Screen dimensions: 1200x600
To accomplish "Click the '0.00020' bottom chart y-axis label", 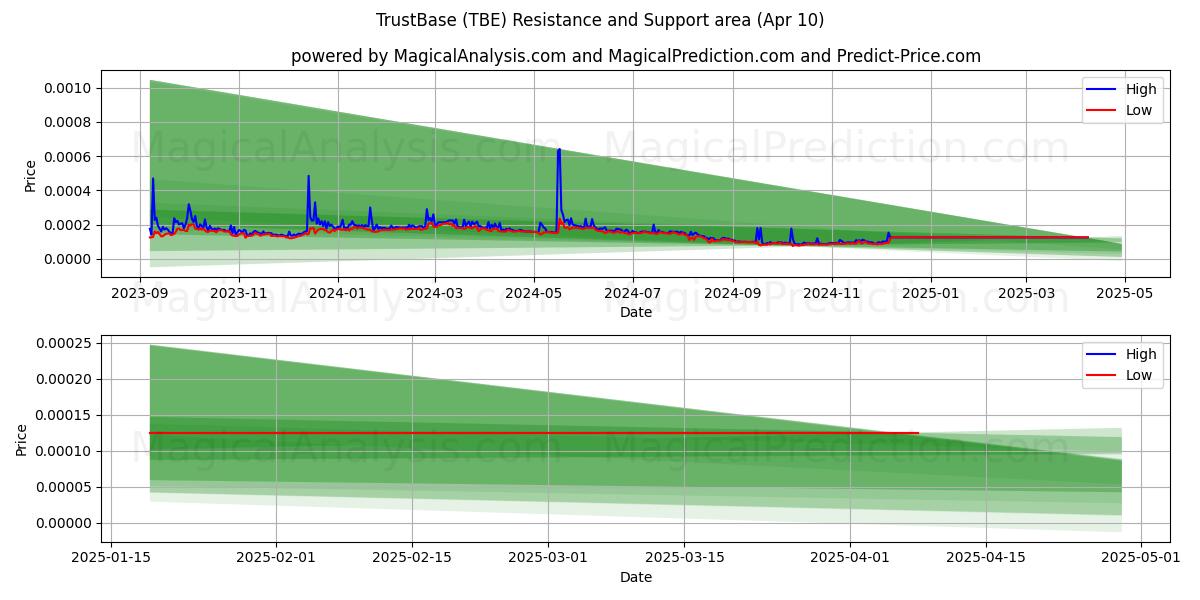I will click(x=65, y=379).
